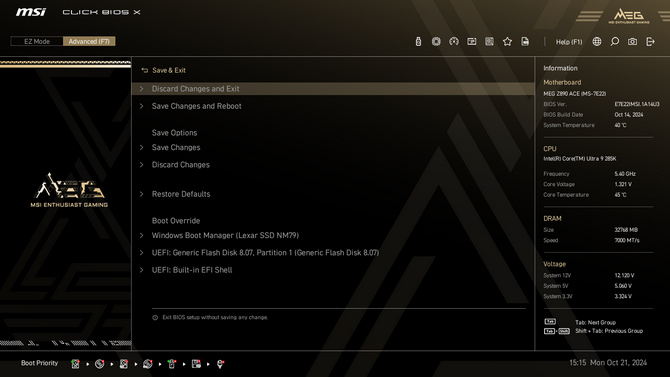Click the CPU chip icon in toolbar
670x377 pixels.
point(436,41)
